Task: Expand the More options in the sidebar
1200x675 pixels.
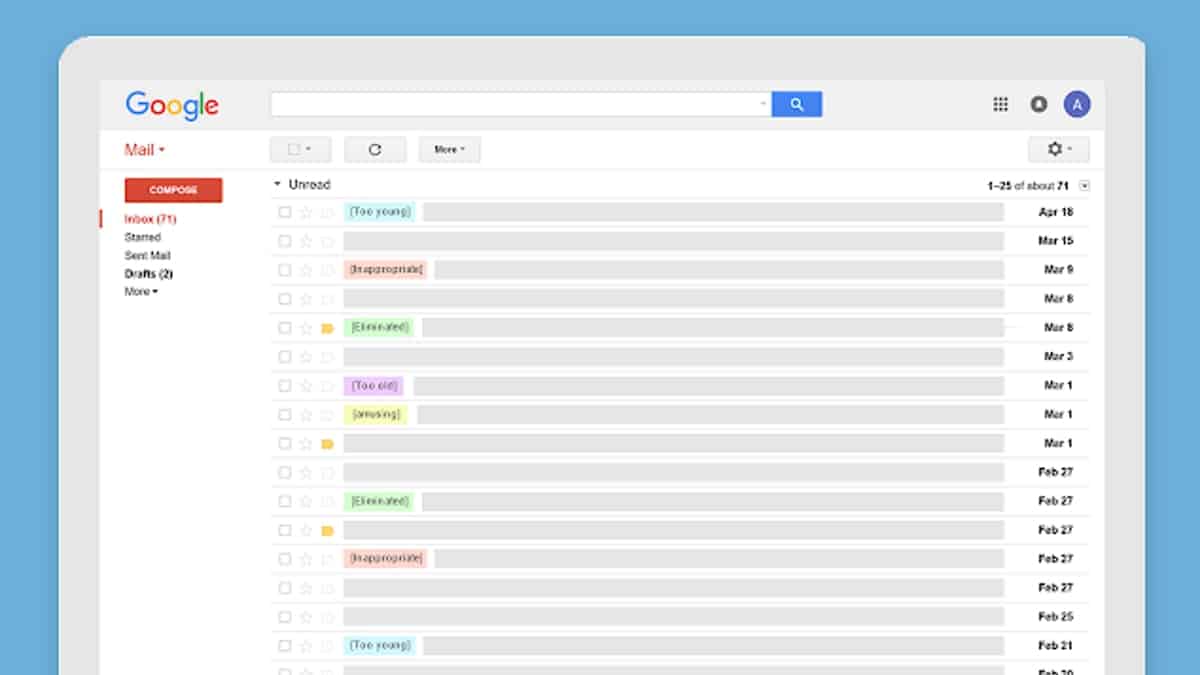Action: [139, 291]
